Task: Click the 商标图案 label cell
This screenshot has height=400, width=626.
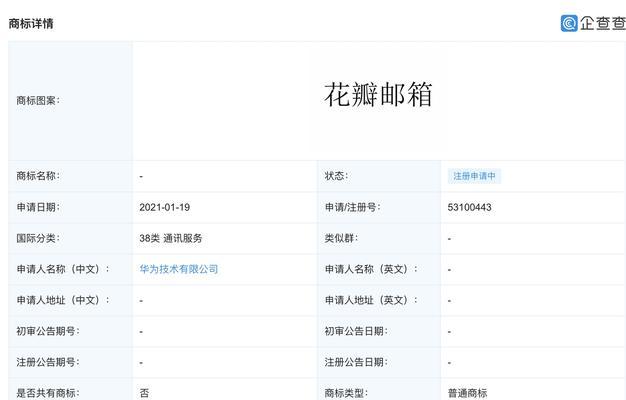Action: coord(70,101)
